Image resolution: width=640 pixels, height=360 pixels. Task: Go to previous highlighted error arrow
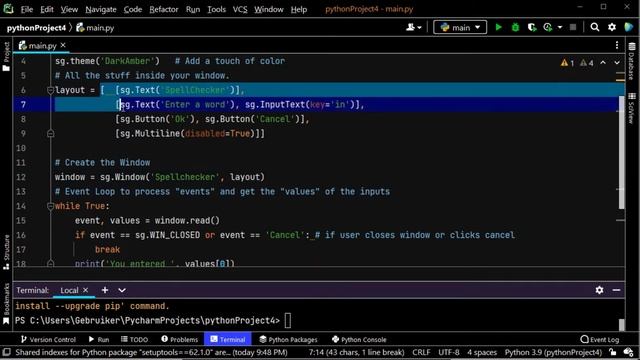(x=603, y=63)
